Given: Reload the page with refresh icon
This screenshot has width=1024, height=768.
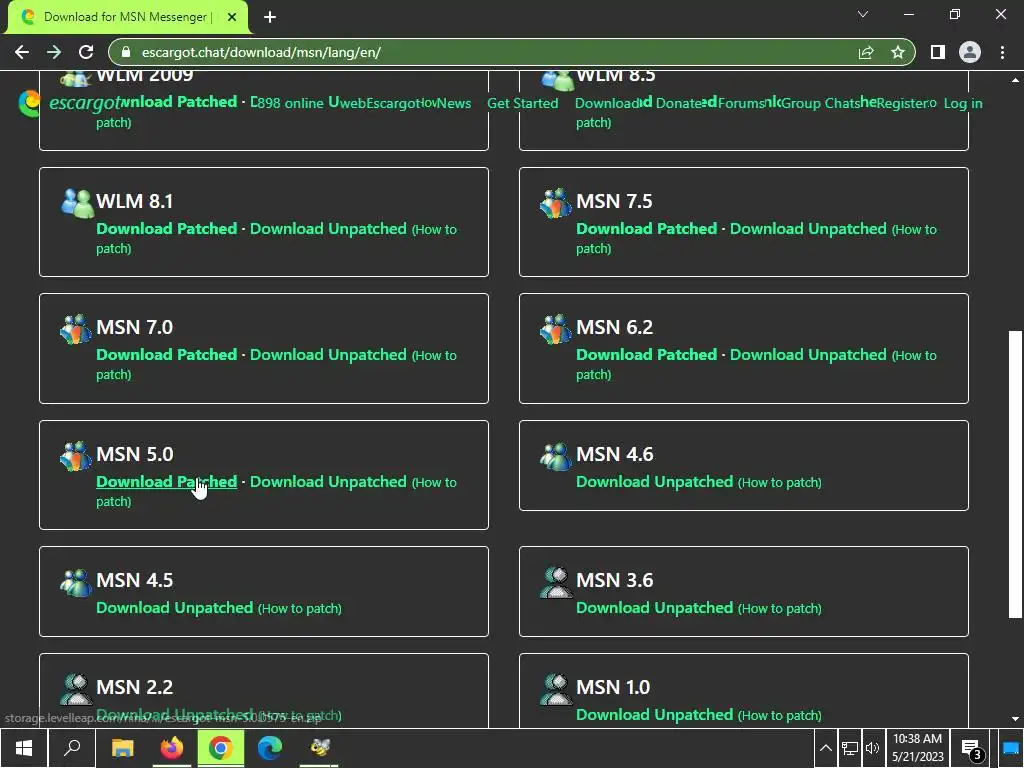Looking at the screenshot, I should [x=86, y=52].
